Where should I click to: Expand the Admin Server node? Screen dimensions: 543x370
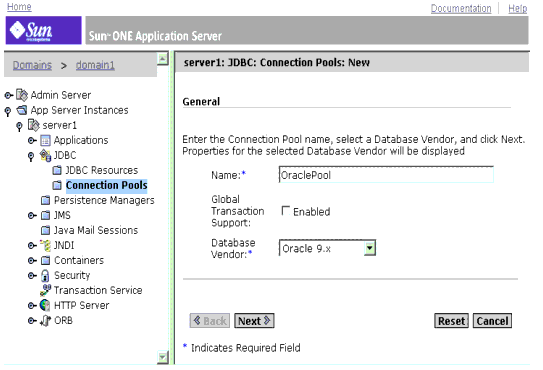(x=9, y=95)
